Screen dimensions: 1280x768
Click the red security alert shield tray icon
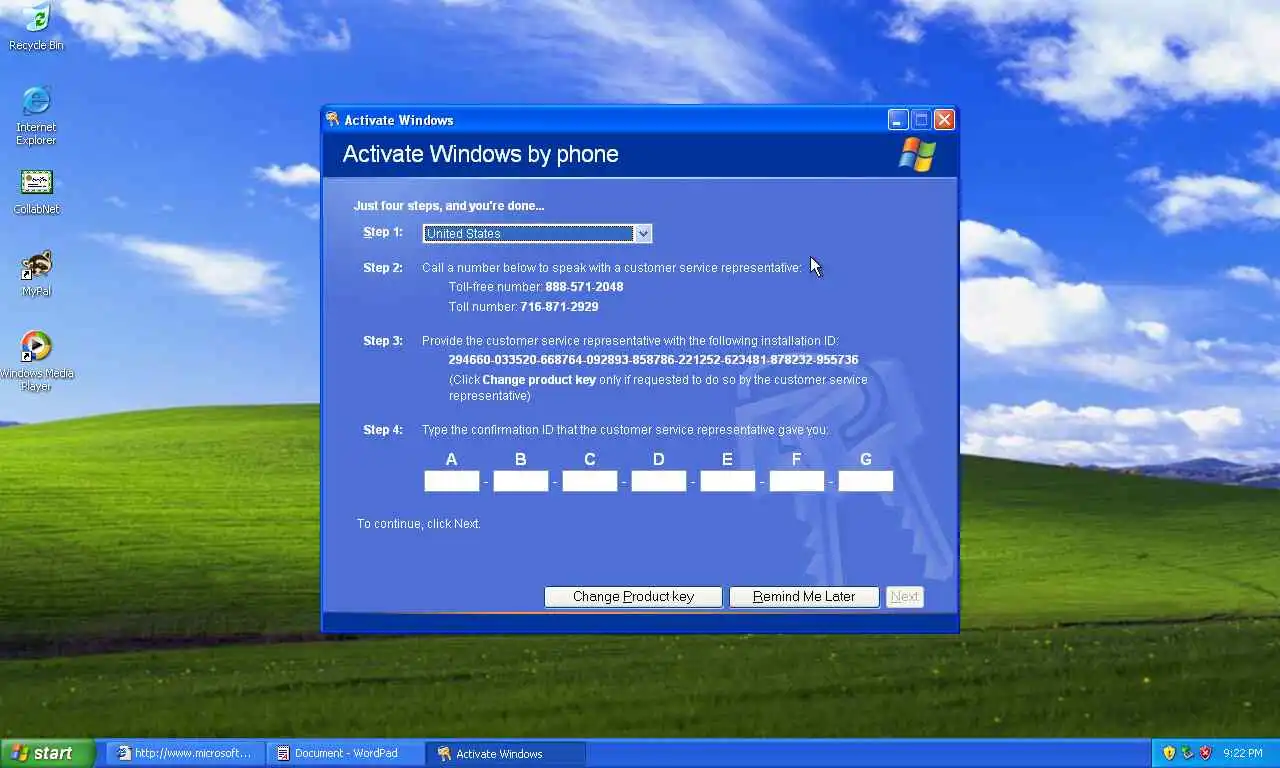tap(1205, 753)
